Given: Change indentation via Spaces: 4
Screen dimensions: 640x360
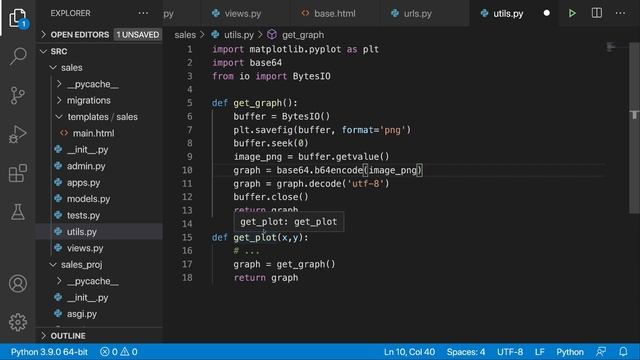Looking at the screenshot, I should point(466,352).
